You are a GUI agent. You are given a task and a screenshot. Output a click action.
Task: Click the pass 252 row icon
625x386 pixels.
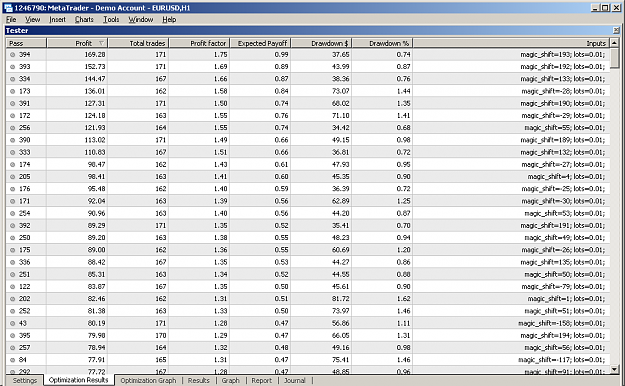coord(12,311)
